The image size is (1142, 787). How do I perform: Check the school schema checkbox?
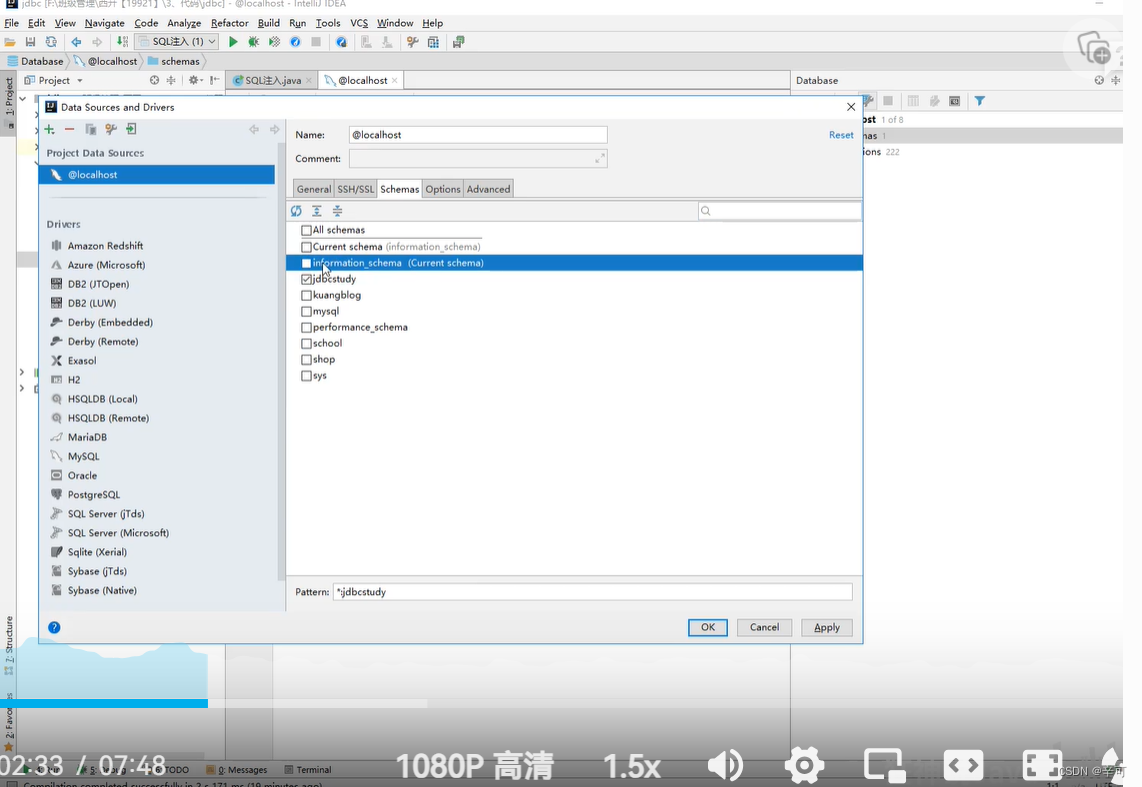click(x=307, y=344)
